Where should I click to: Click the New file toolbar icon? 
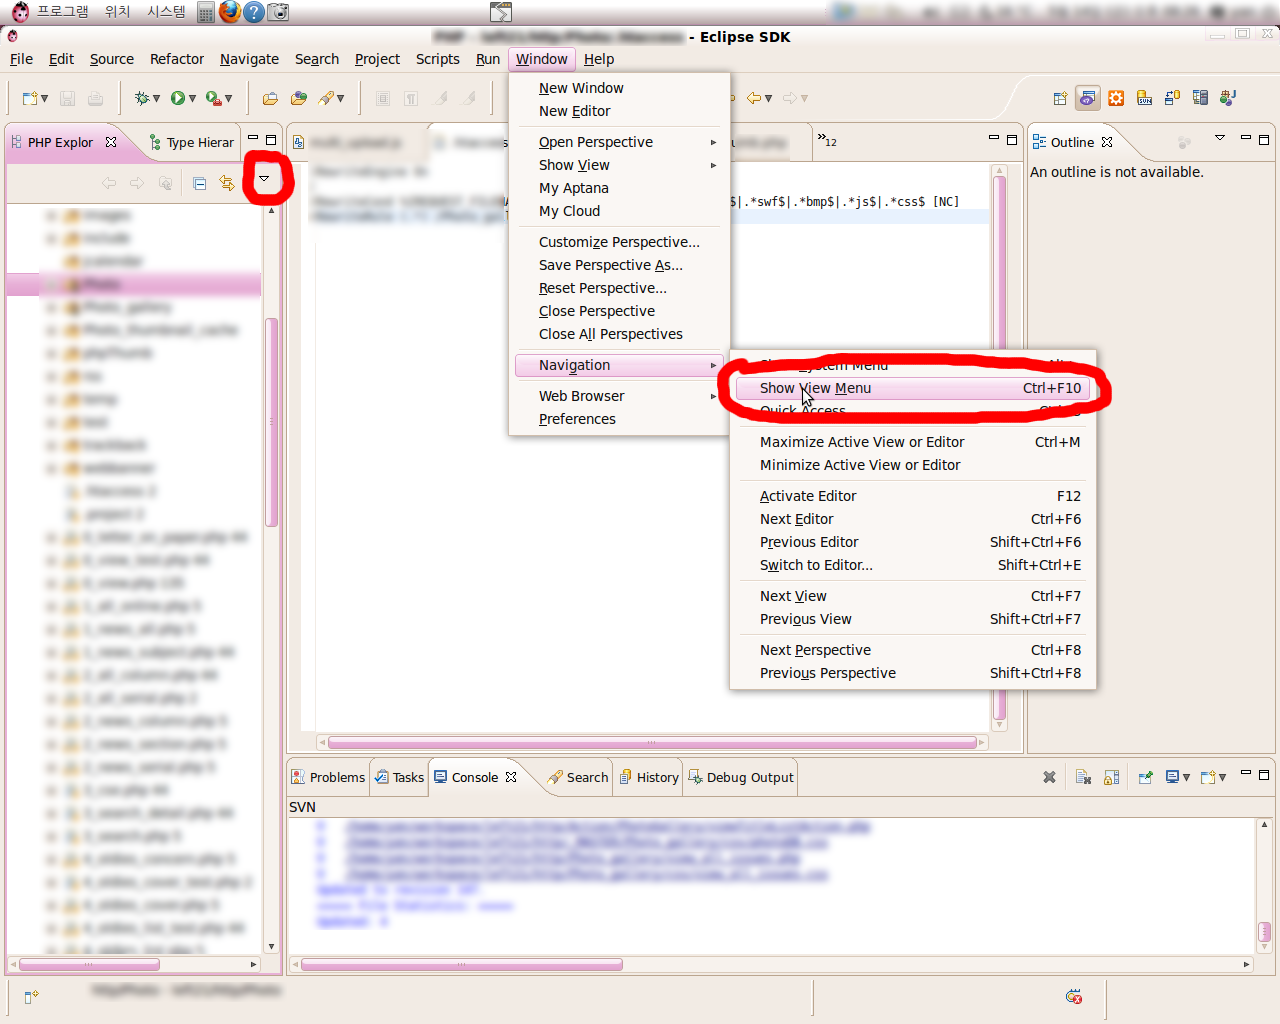30,98
